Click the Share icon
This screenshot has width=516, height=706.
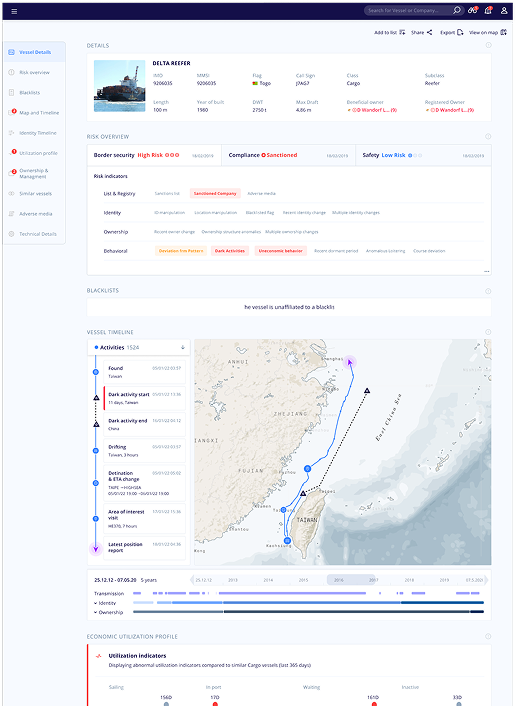tap(430, 32)
